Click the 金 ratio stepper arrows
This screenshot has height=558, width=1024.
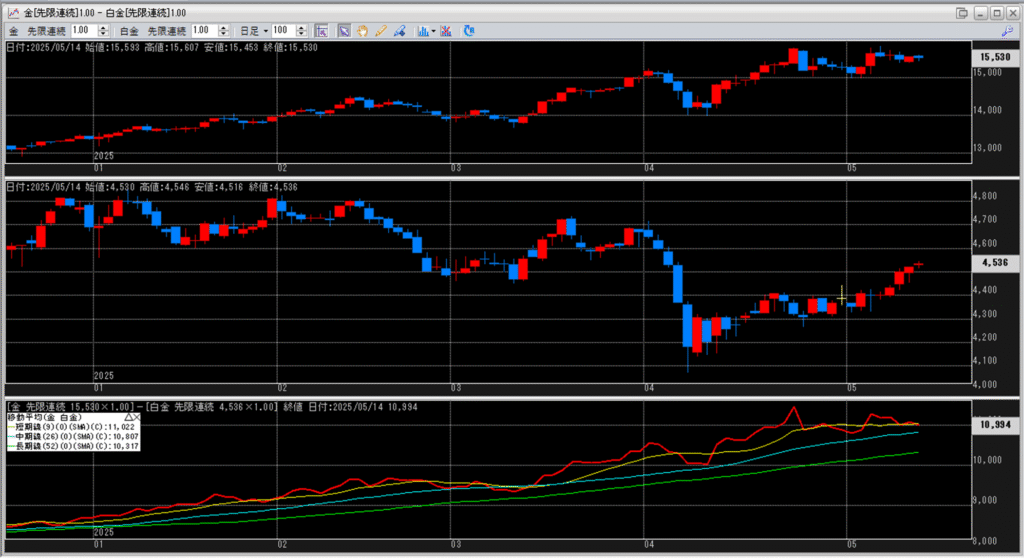[x=103, y=31]
